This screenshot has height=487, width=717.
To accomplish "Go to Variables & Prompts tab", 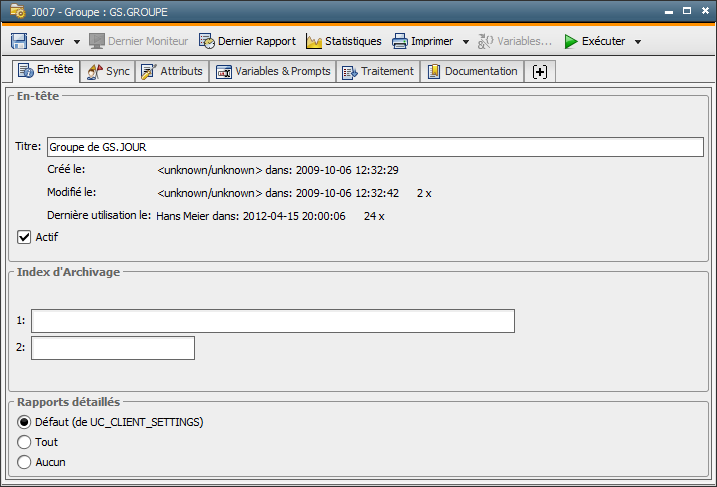I will (x=273, y=72).
